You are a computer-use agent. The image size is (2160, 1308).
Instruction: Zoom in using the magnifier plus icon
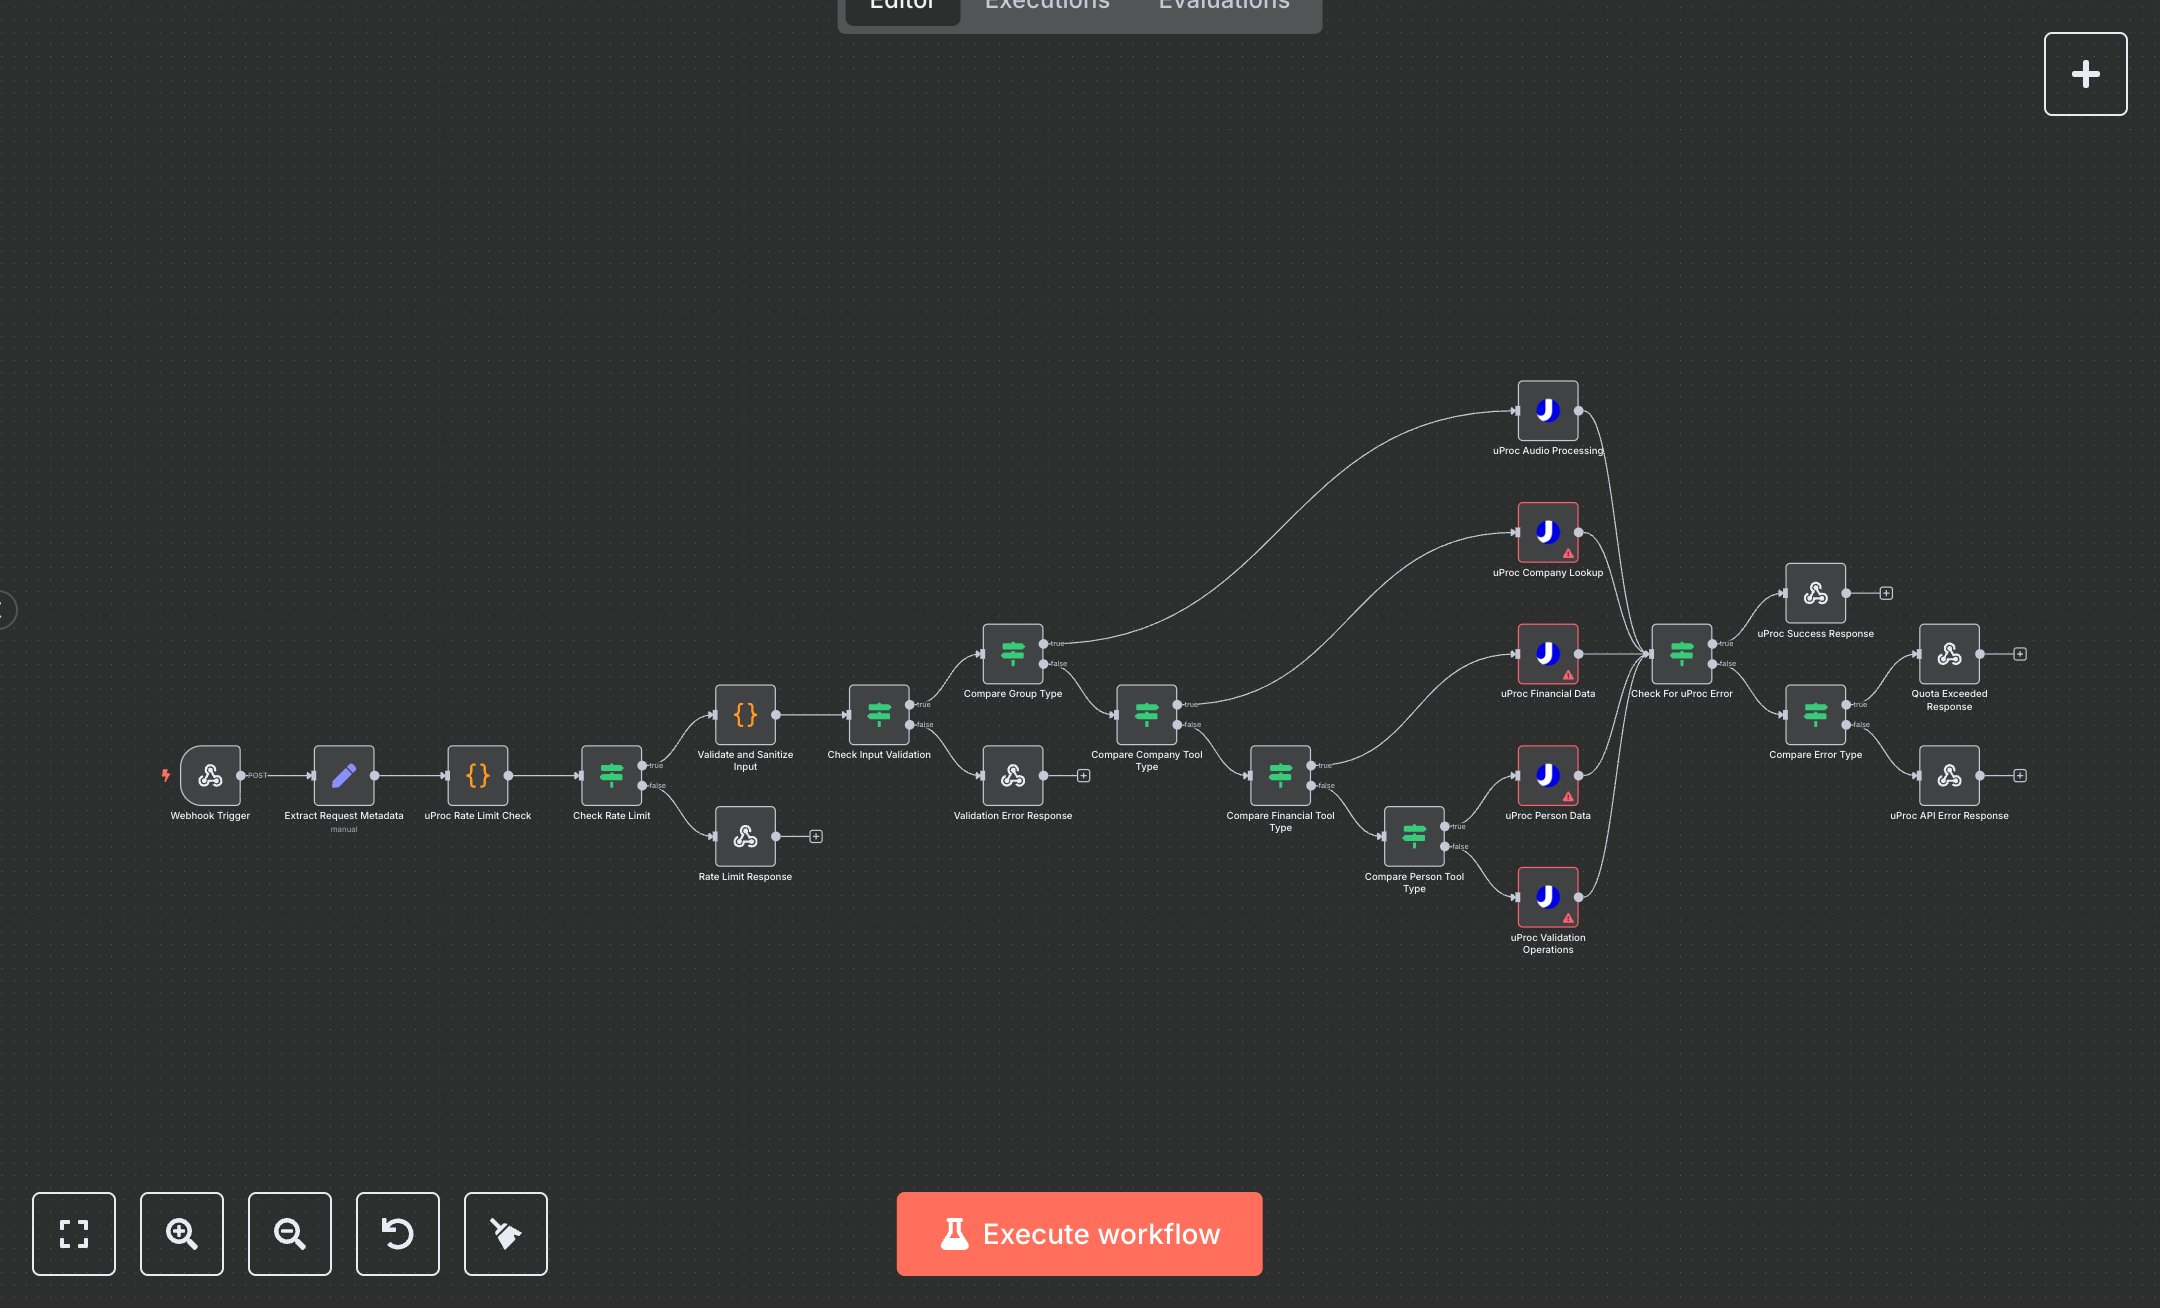(x=181, y=1234)
